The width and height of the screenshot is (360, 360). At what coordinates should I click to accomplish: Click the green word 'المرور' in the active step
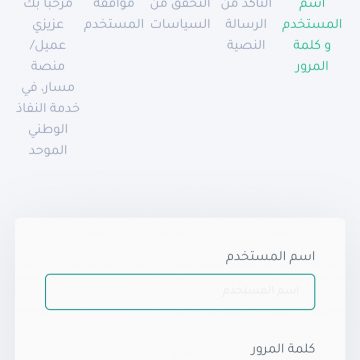(312, 66)
